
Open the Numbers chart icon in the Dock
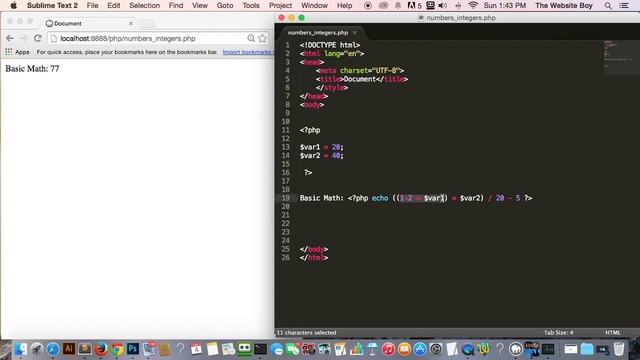tap(356, 349)
